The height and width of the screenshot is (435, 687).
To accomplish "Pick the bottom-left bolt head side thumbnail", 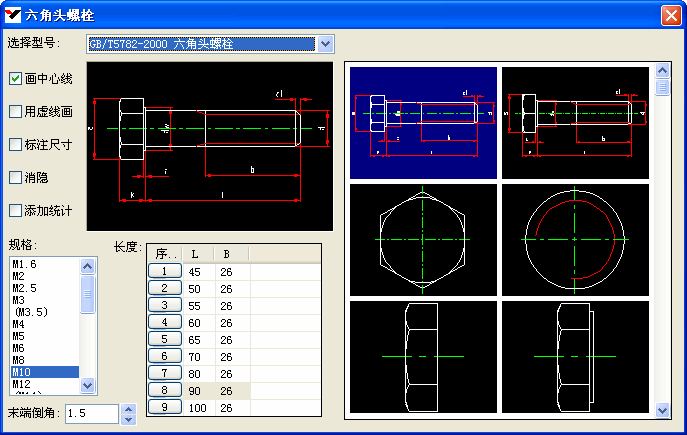I will pyautogui.click(x=423, y=355).
